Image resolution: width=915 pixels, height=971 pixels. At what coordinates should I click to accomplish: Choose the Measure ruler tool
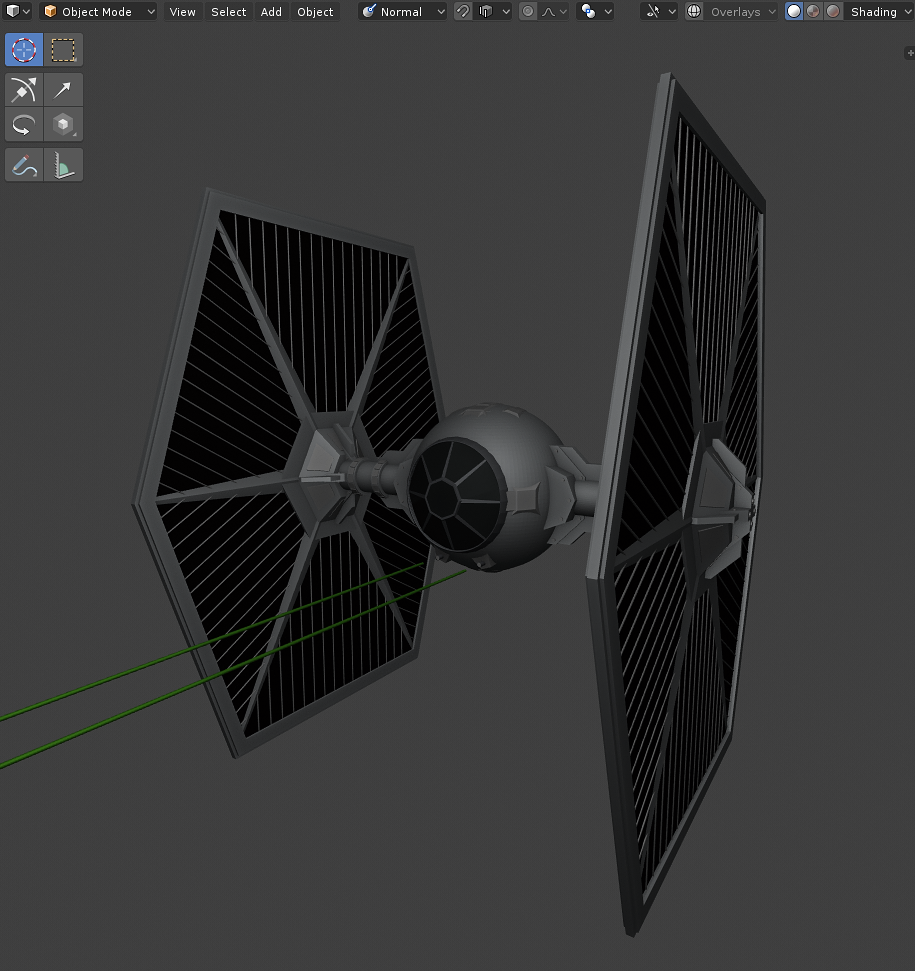[x=63, y=165]
